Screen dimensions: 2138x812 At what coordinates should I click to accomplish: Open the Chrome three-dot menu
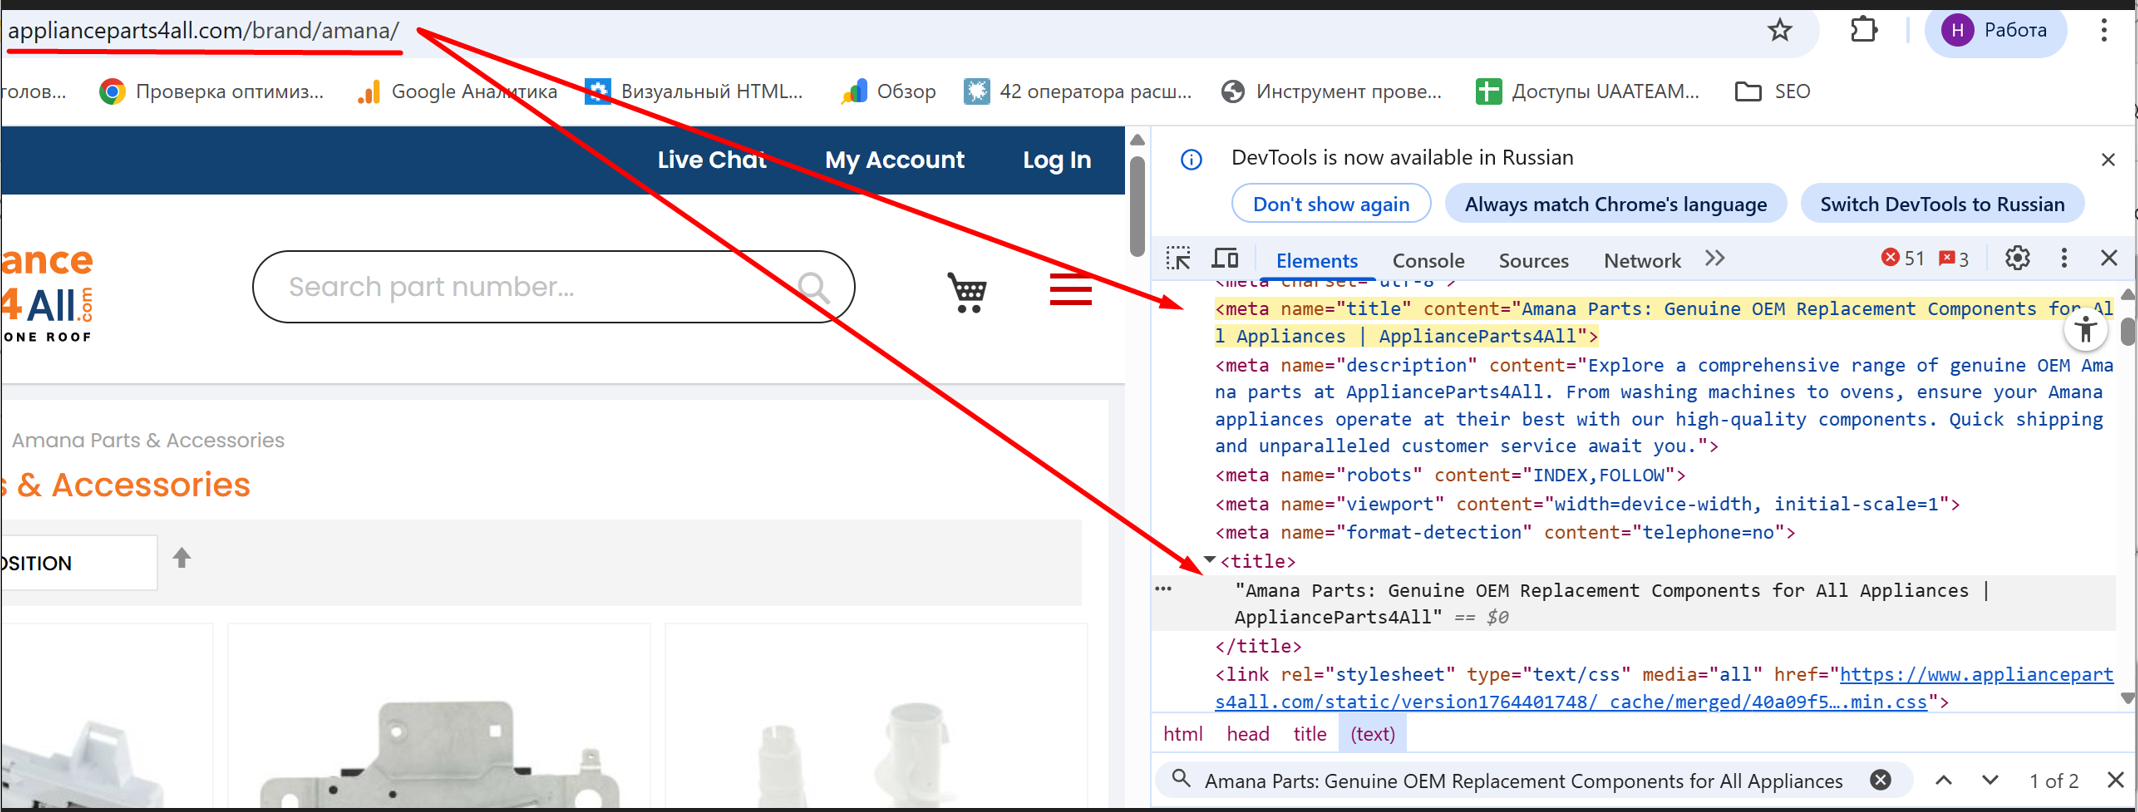2104,30
